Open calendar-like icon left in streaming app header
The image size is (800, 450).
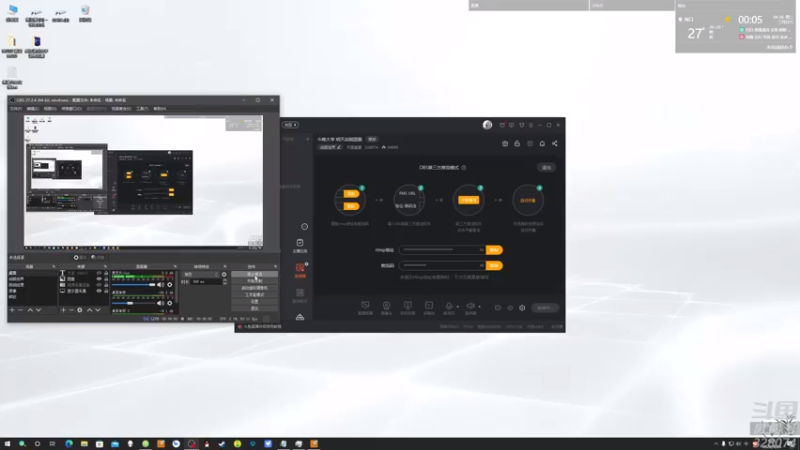(505, 143)
